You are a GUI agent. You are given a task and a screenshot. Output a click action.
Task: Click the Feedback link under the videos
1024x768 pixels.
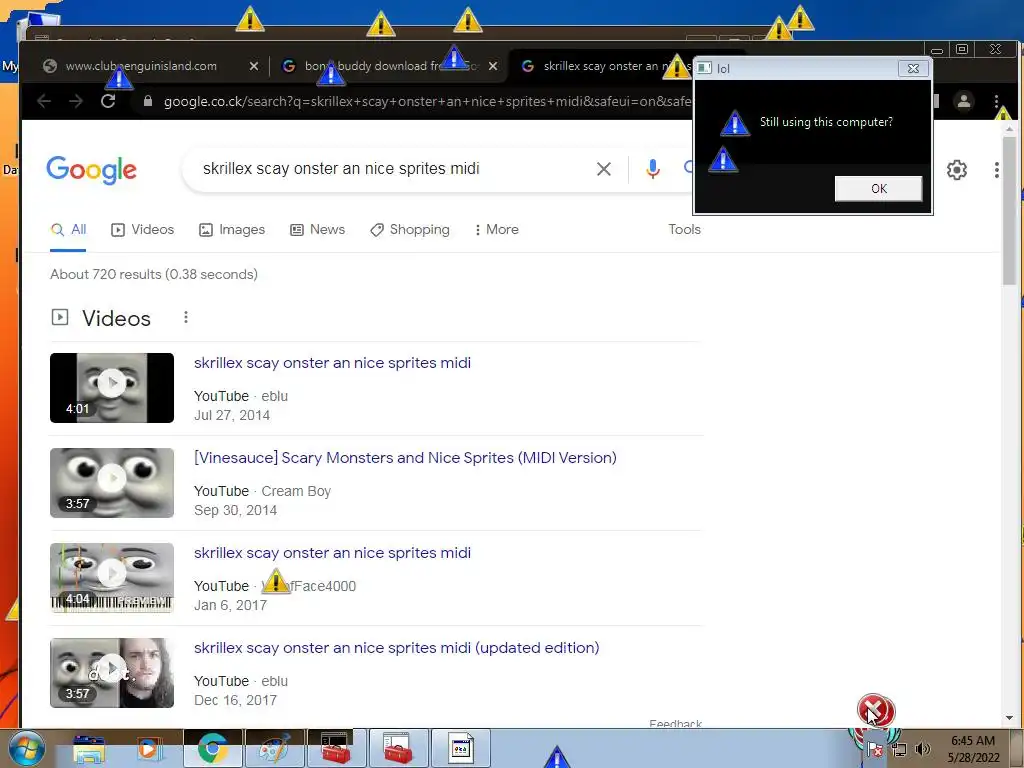point(675,724)
